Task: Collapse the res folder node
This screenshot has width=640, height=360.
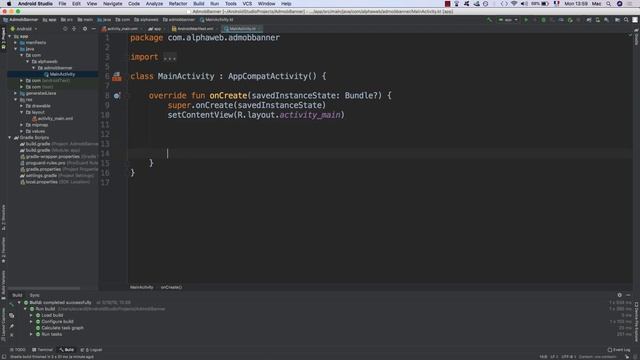Action: click(x=16, y=100)
